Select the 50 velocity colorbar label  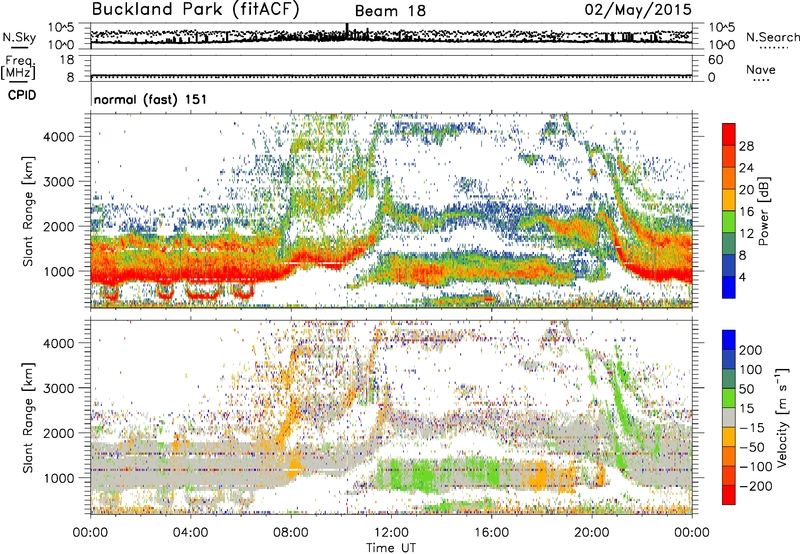tap(746, 389)
